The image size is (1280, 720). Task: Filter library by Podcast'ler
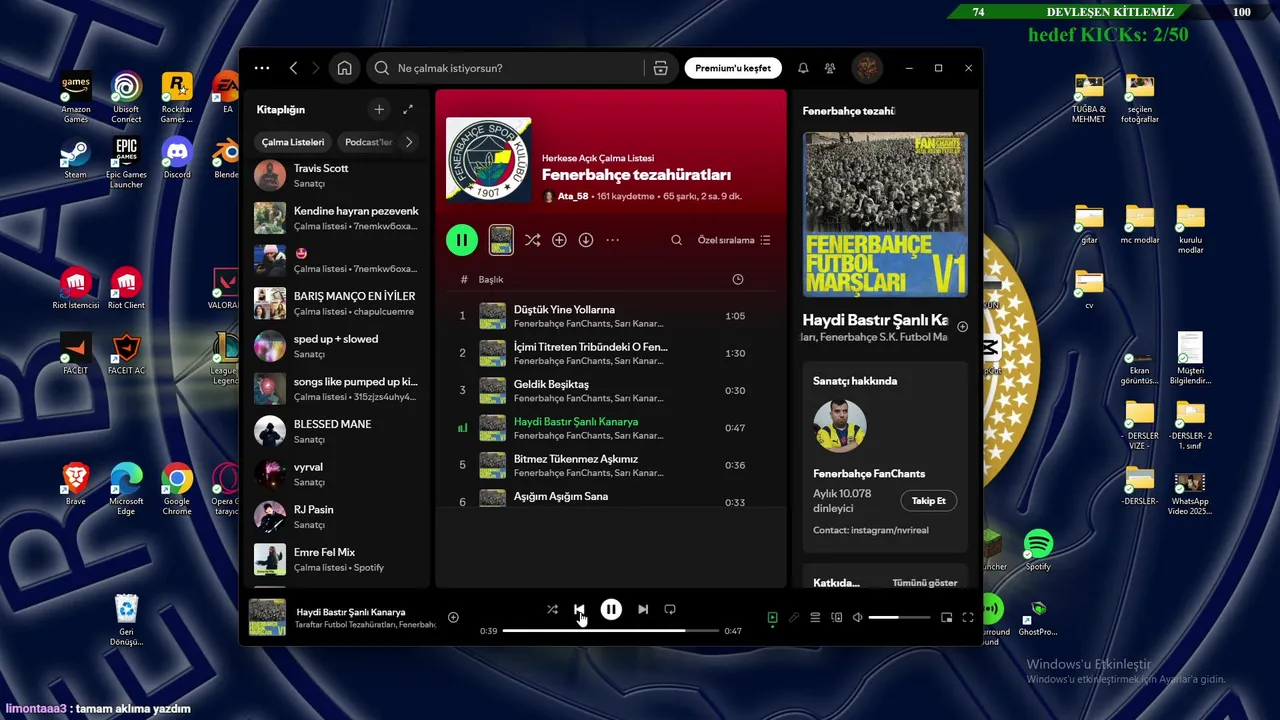pyautogui.click(x=368, y=142)
